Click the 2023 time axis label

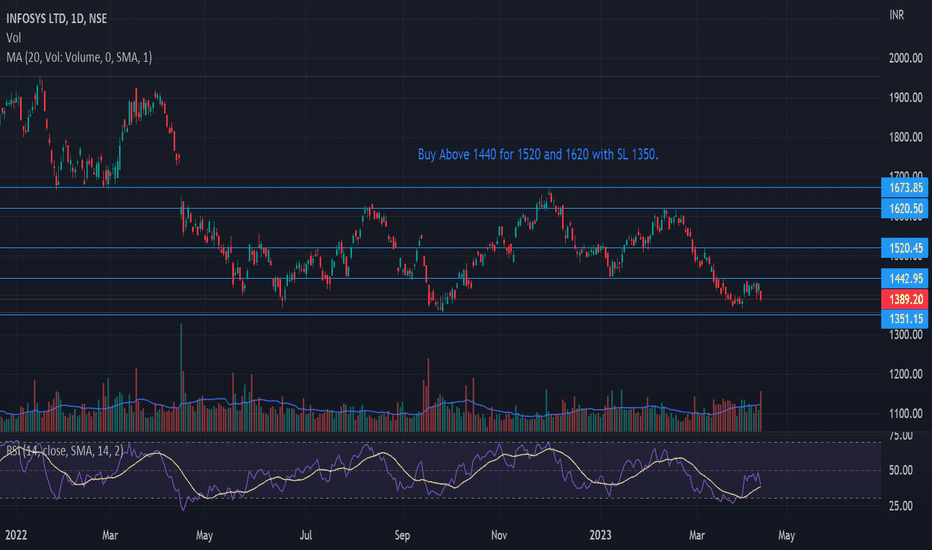pyautogui.click(x=600, y=535)
